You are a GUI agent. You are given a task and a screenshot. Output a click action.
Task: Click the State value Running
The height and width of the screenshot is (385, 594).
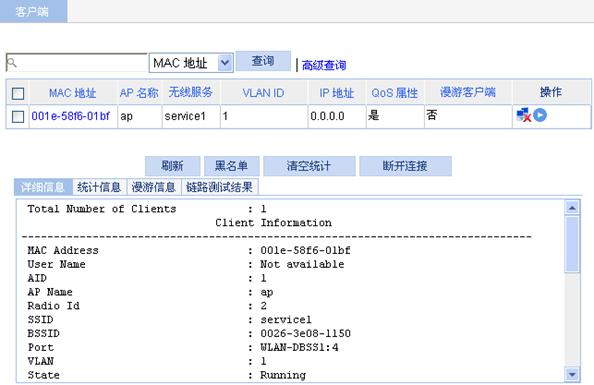tap(283, 375)
